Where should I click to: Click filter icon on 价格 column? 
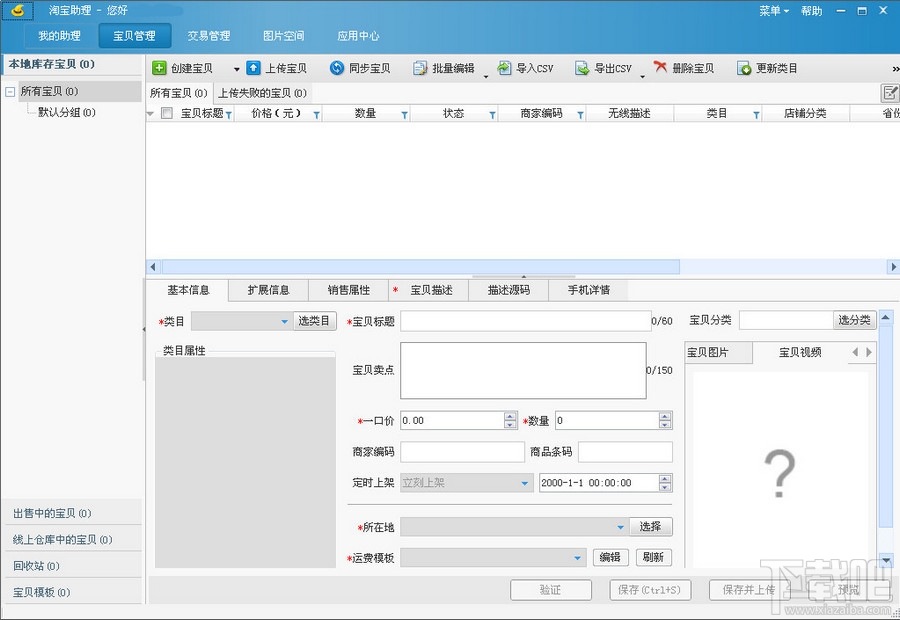coord(316,115)
